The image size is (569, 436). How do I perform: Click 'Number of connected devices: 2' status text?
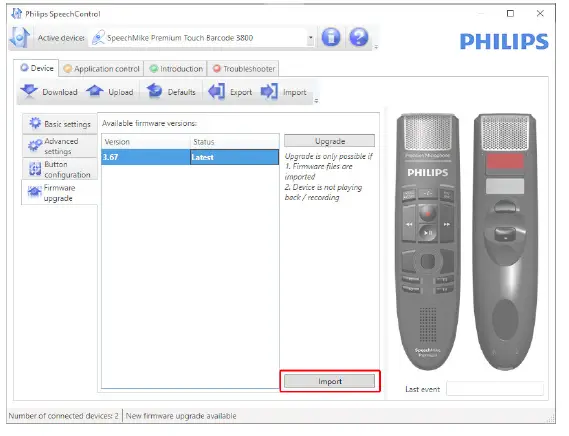pyautogui.click(x=64, y=416)
